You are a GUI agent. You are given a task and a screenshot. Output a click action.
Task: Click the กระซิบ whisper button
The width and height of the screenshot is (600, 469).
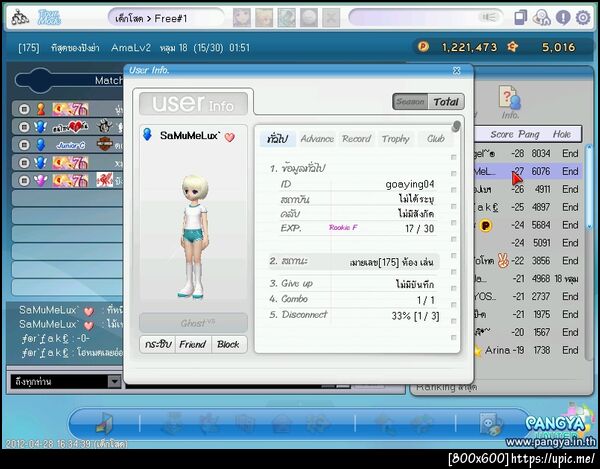[x=158, y=344]
